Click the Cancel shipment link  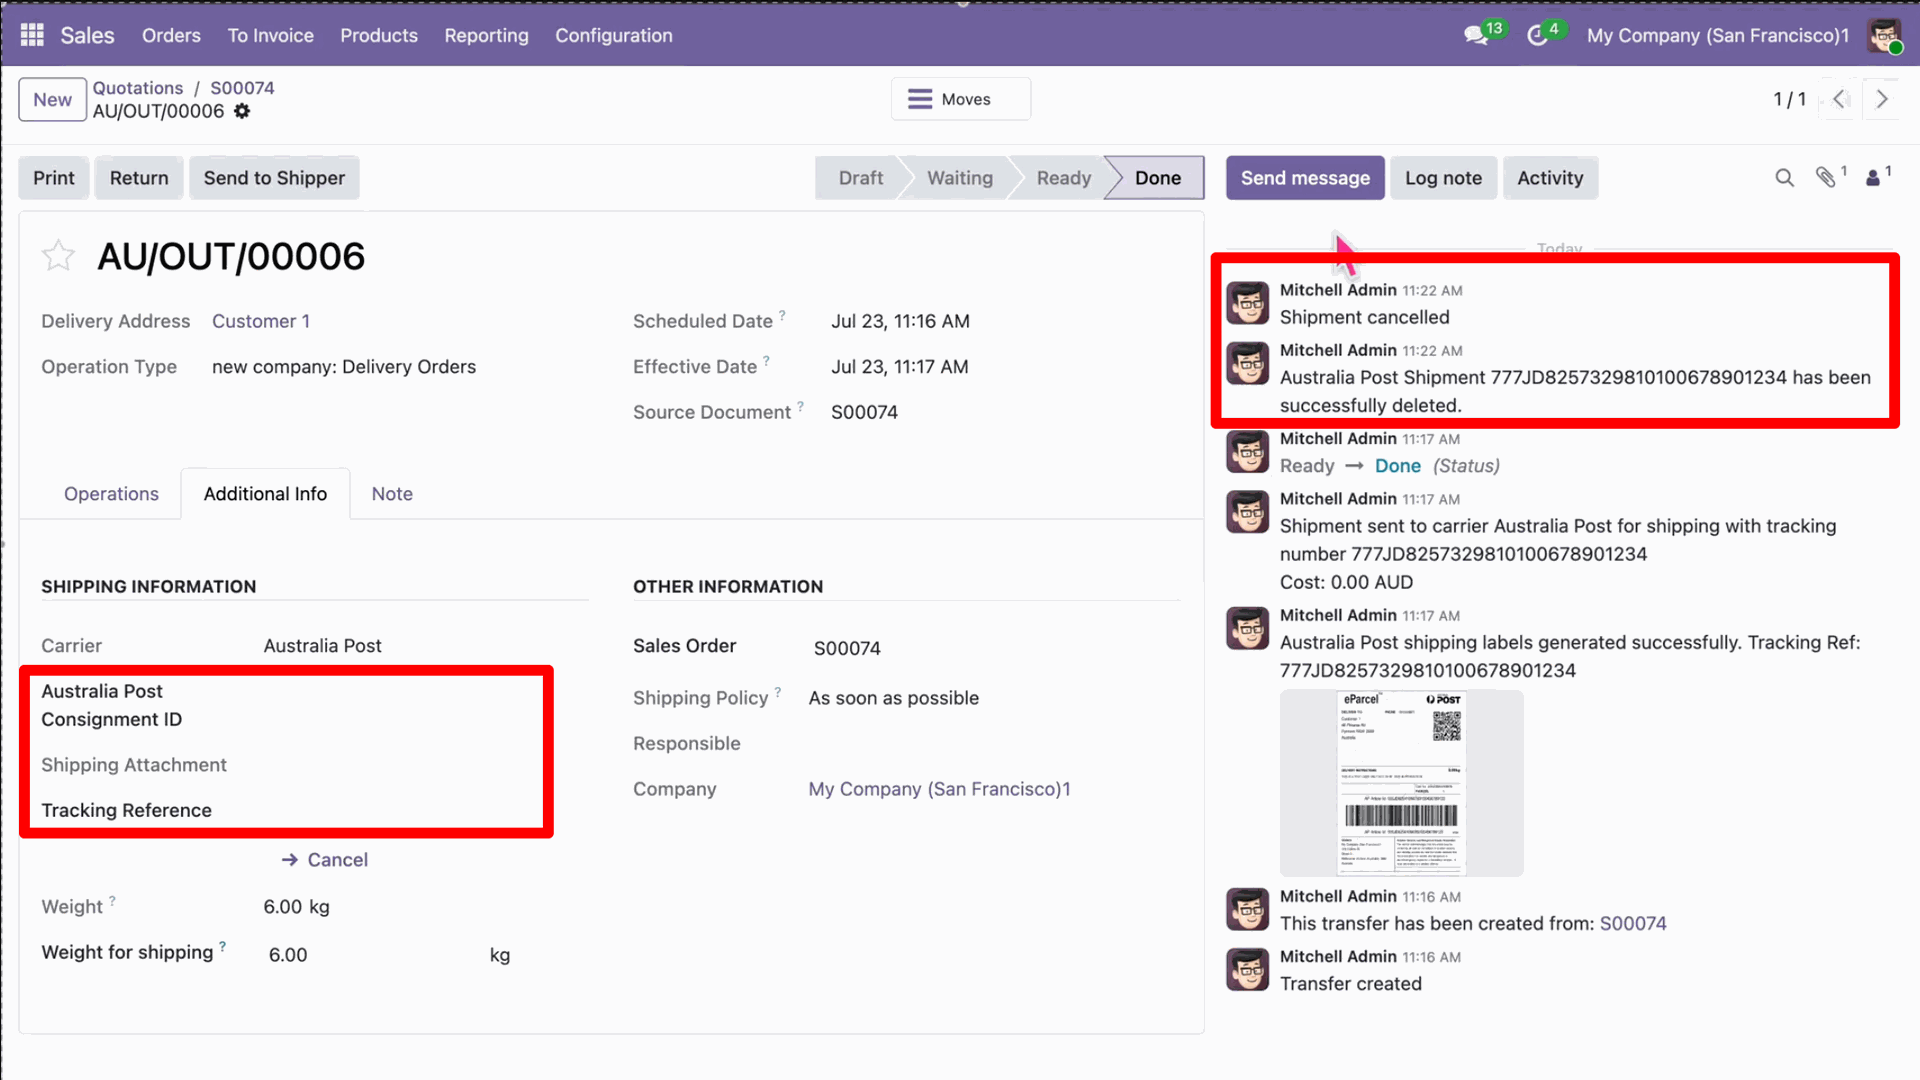(325, 860)
